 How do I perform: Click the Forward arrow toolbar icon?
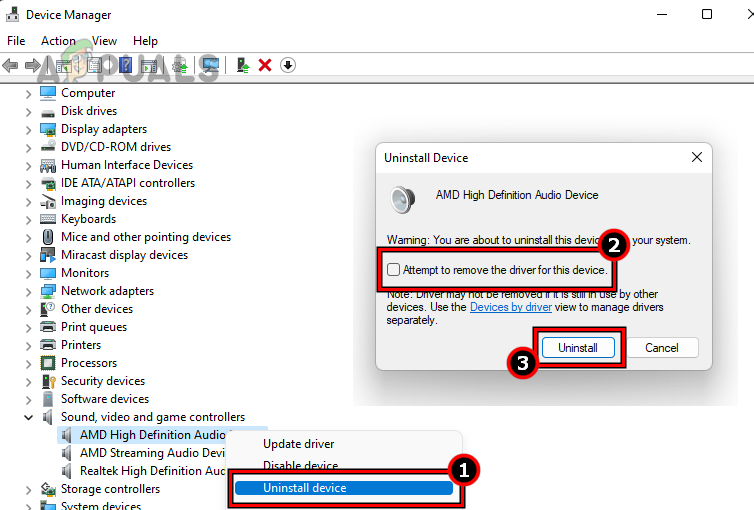(x=32, y=65)
